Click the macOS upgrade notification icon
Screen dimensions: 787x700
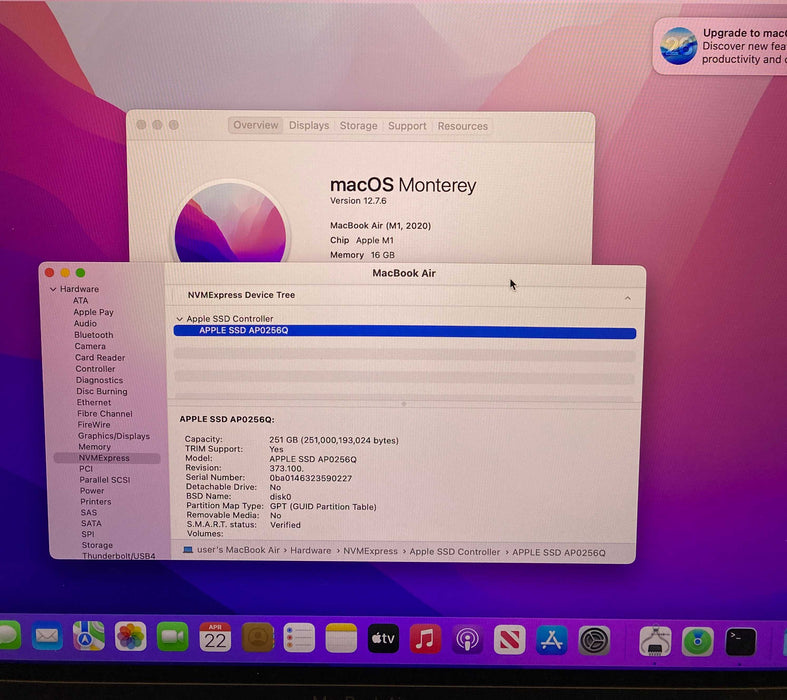pos(678,46)
